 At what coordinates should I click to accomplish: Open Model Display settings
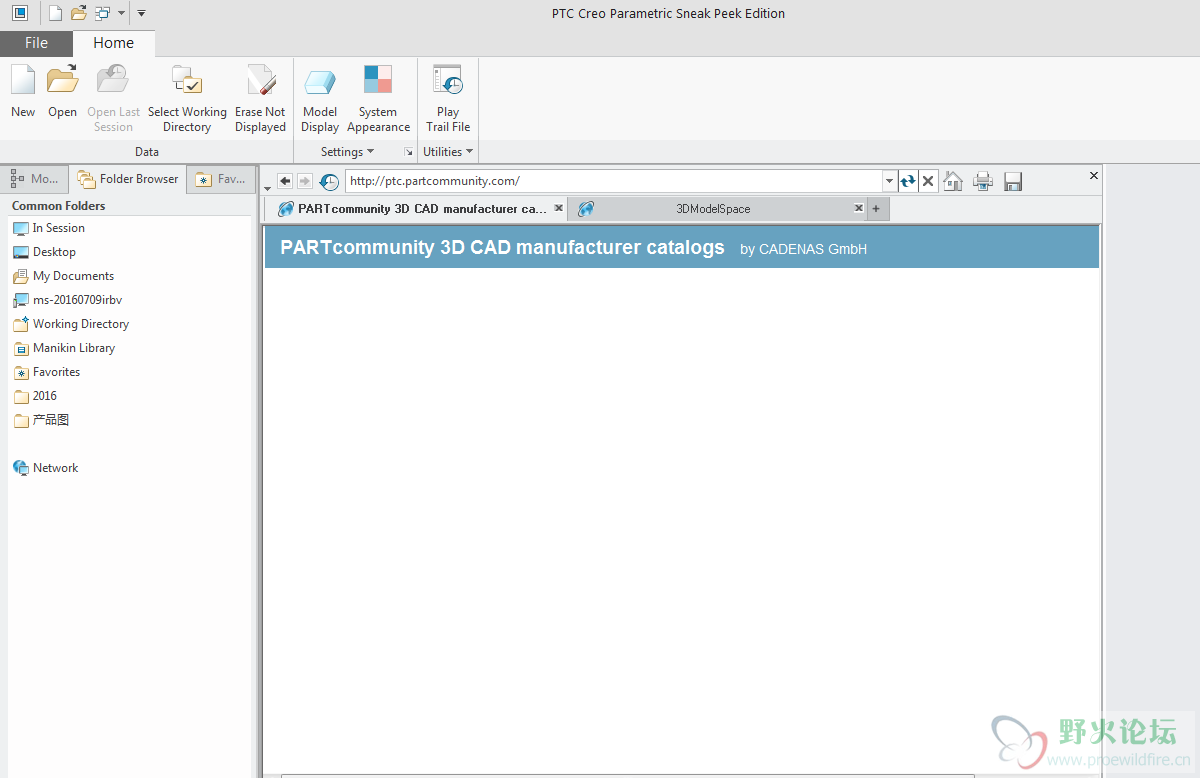(320, 98)
